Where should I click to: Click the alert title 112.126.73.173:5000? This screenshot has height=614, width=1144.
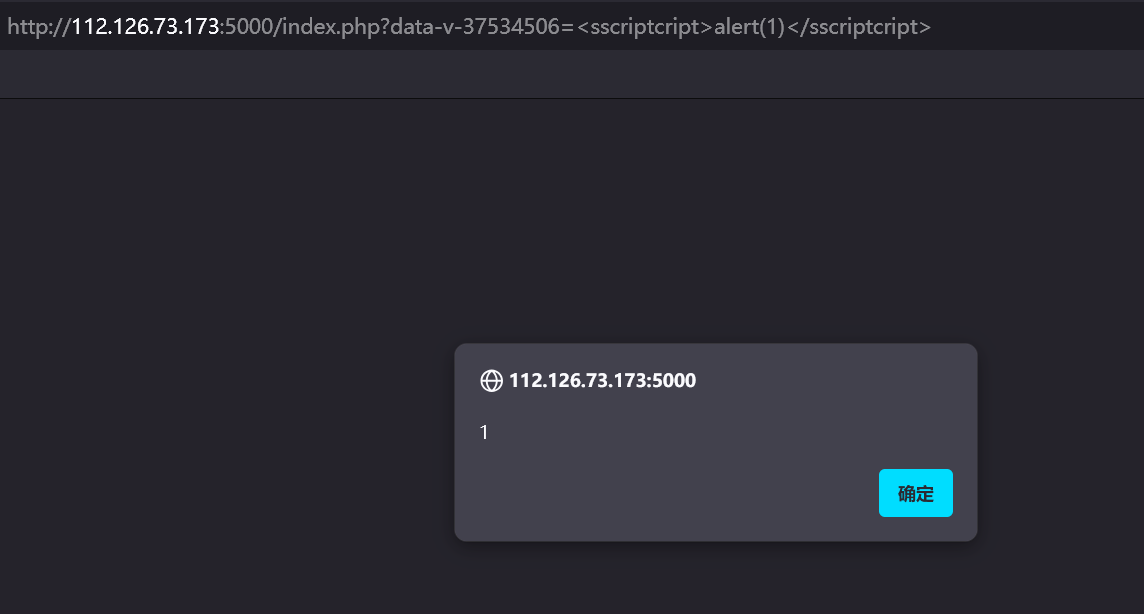coord(602,381)
